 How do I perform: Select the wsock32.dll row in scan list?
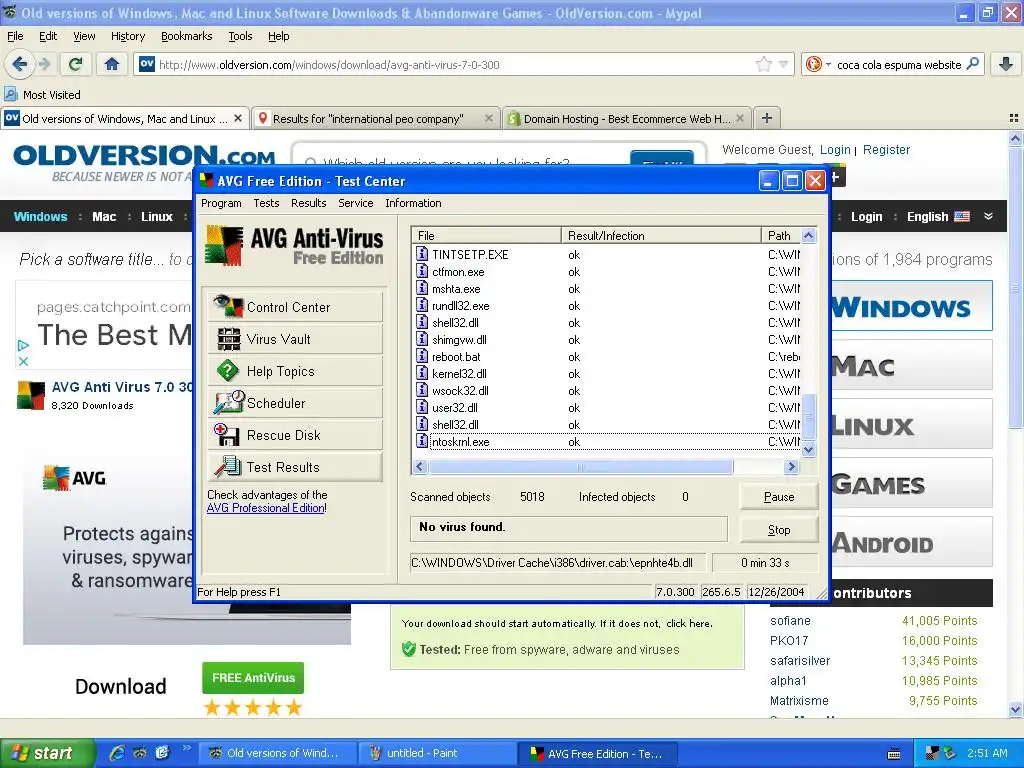[x=607, y=391]
